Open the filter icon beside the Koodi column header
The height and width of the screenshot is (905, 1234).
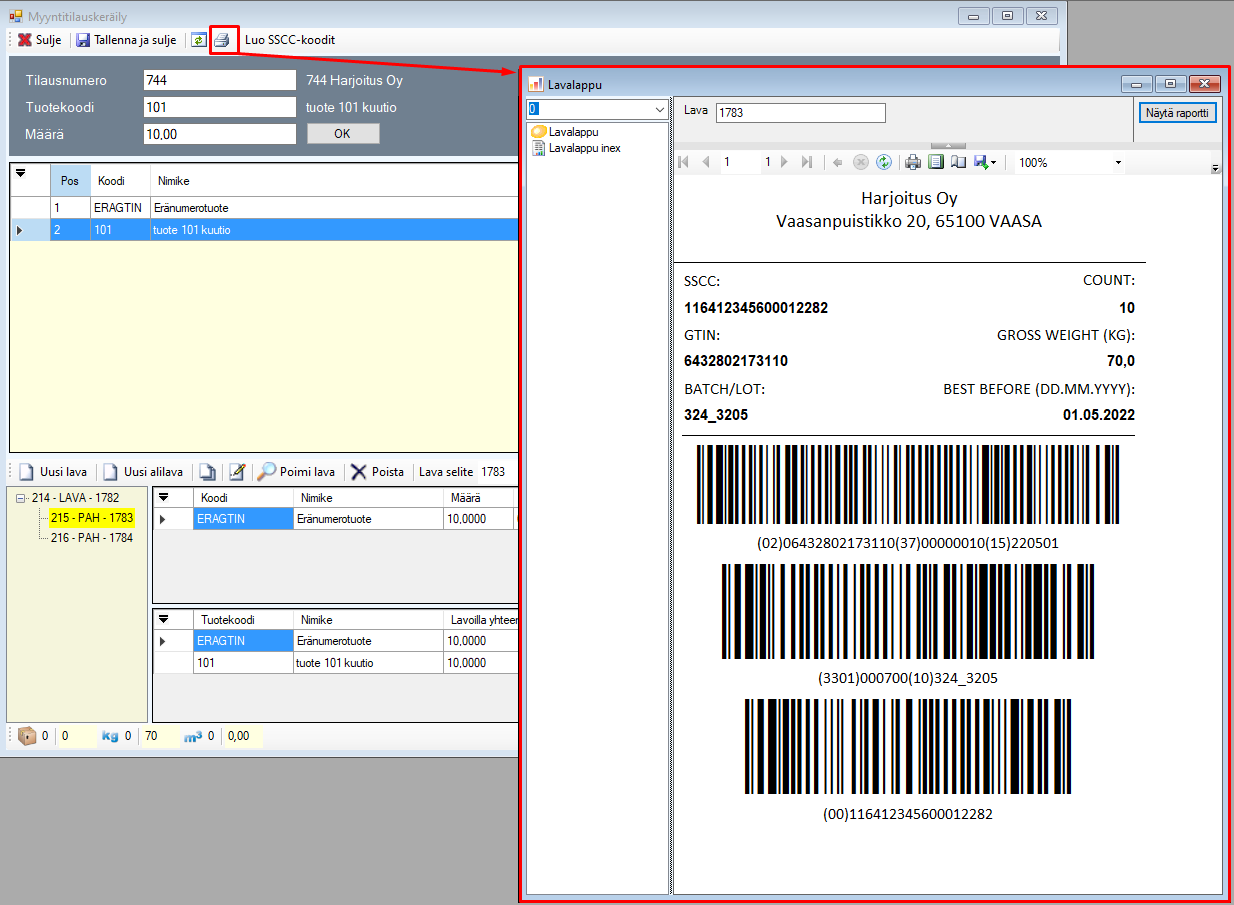[165, 497]
